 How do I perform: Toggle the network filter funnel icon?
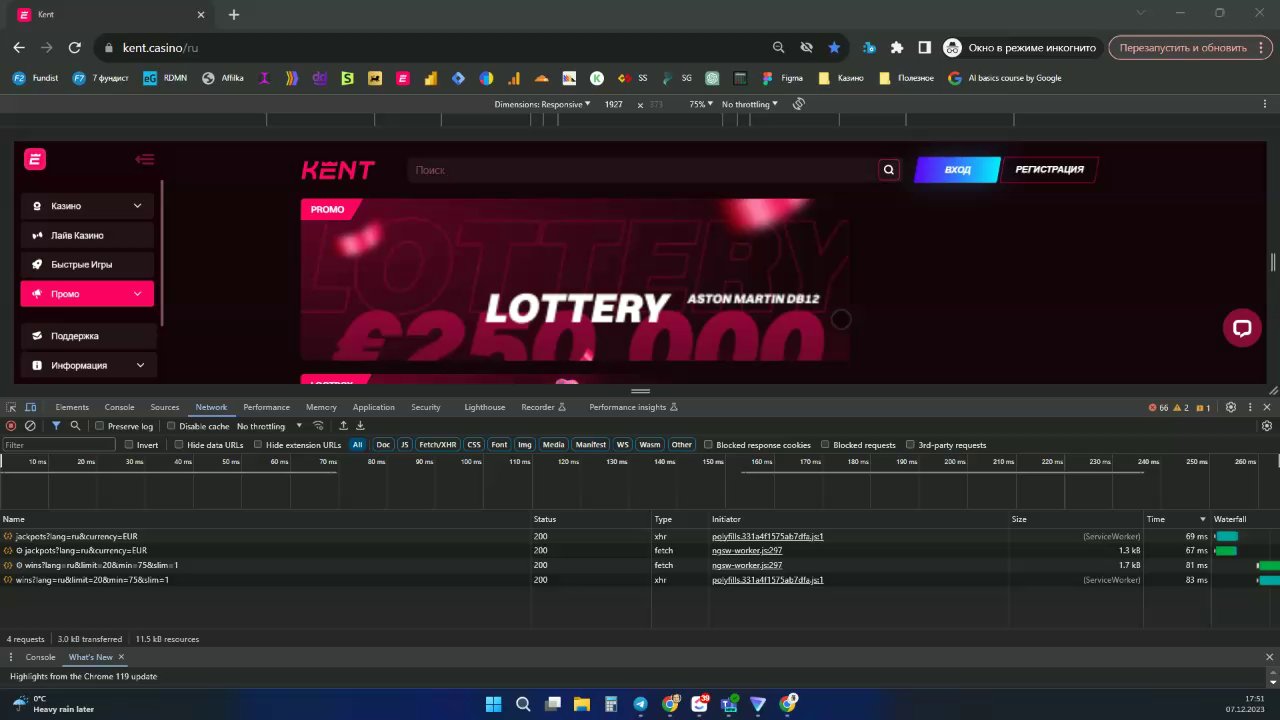[56, 426]
